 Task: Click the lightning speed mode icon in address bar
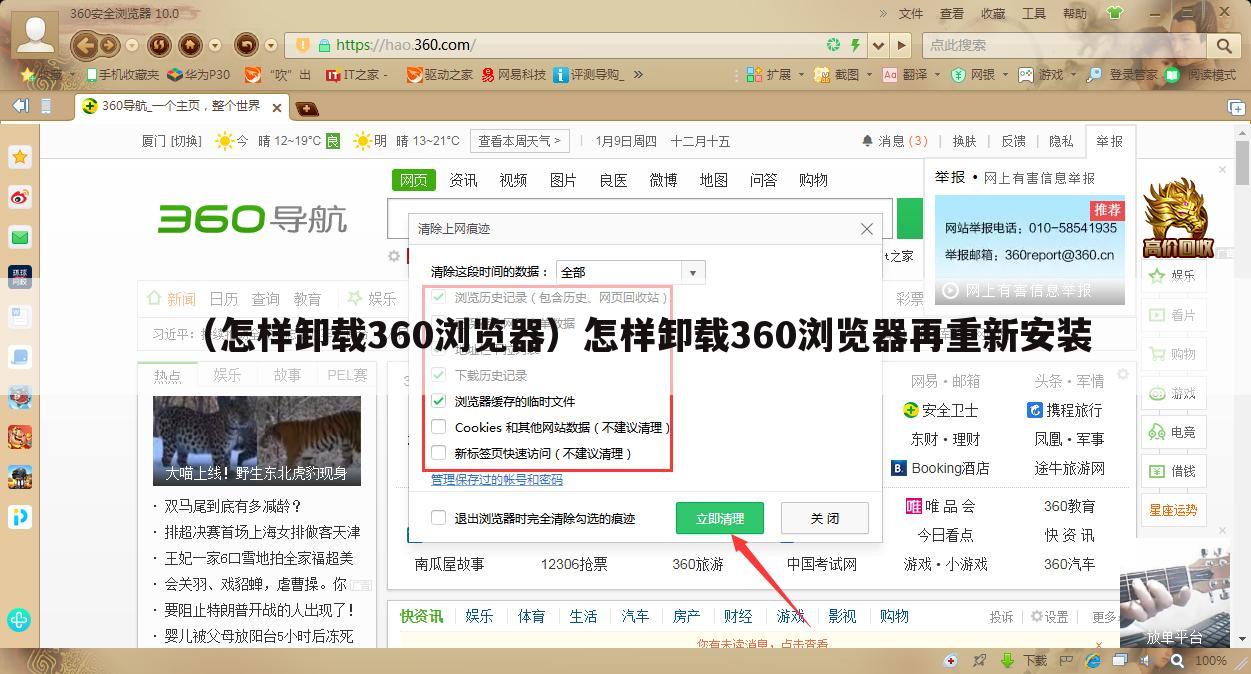click(x=855, y=45)
